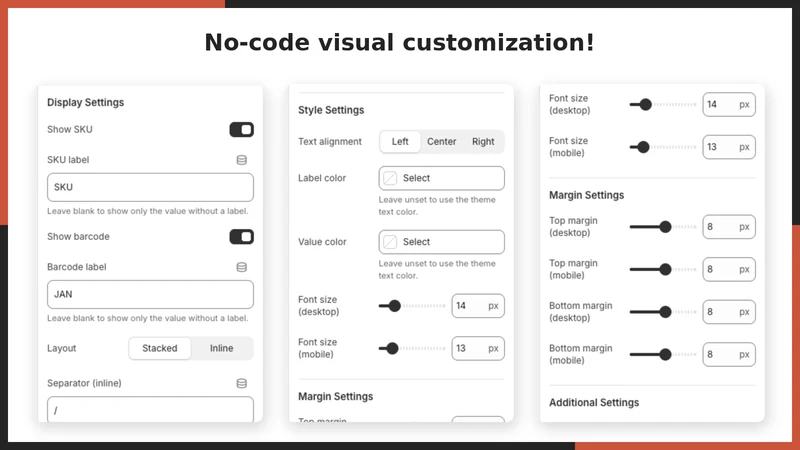Click Font size (desktop) slider in Style Settings
800x450 pixels.
click(412, 306)
